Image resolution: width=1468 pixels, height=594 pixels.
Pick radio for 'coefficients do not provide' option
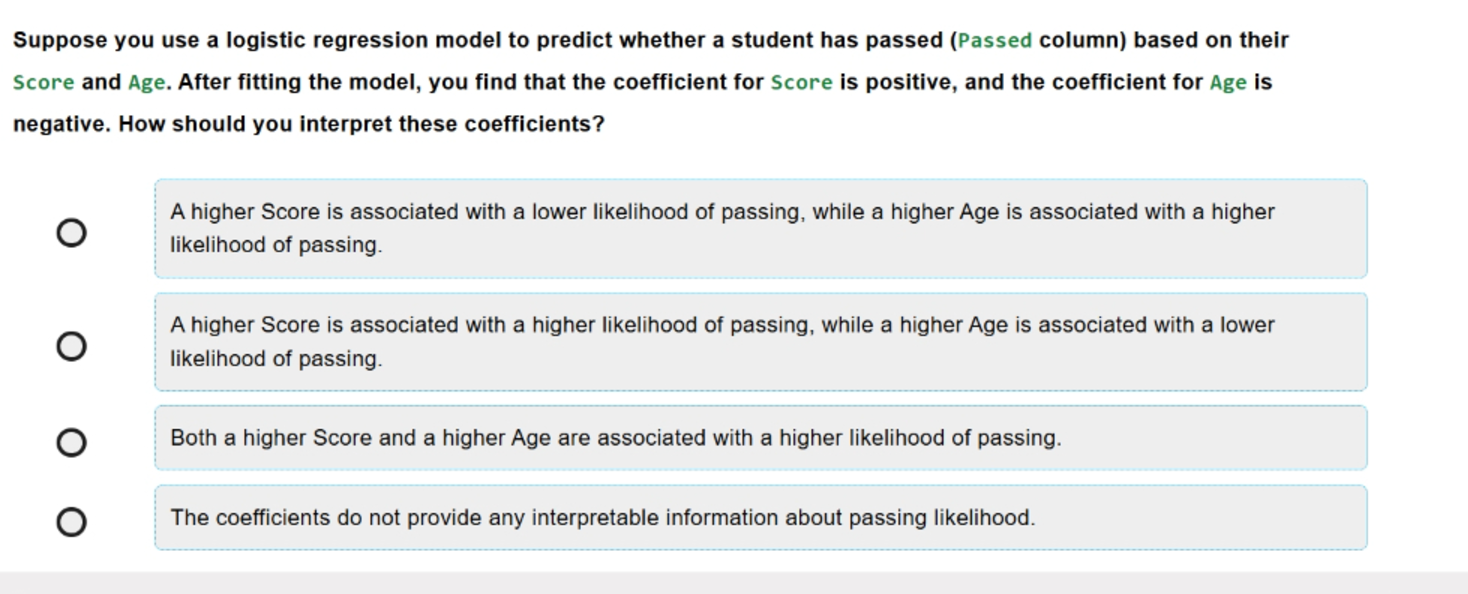71,522
